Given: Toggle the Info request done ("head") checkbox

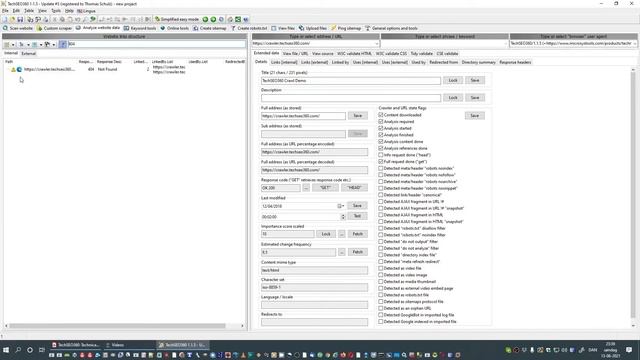Looking at the screenshot, I should coord(381,155).
